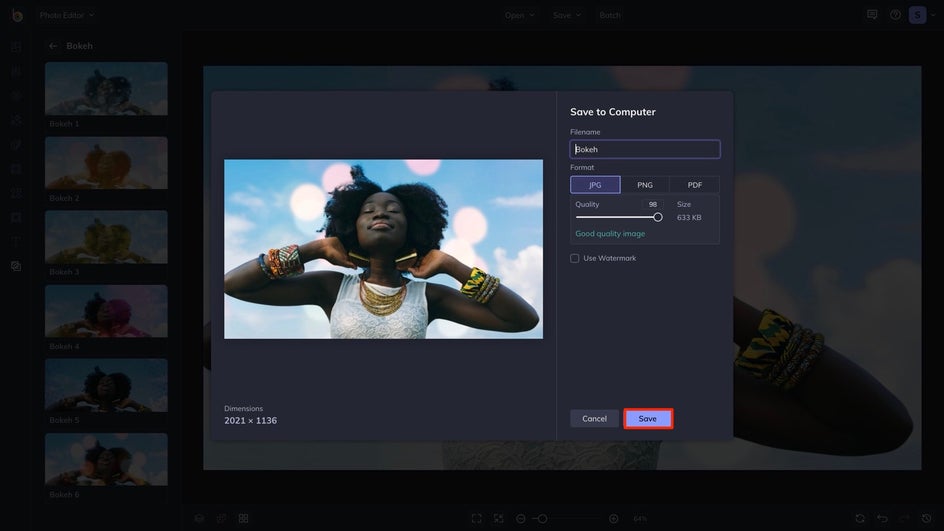Viewport: 944px width, 531px height.
Task: Click the zoom slider handle
Action: [x=542, y=518]
